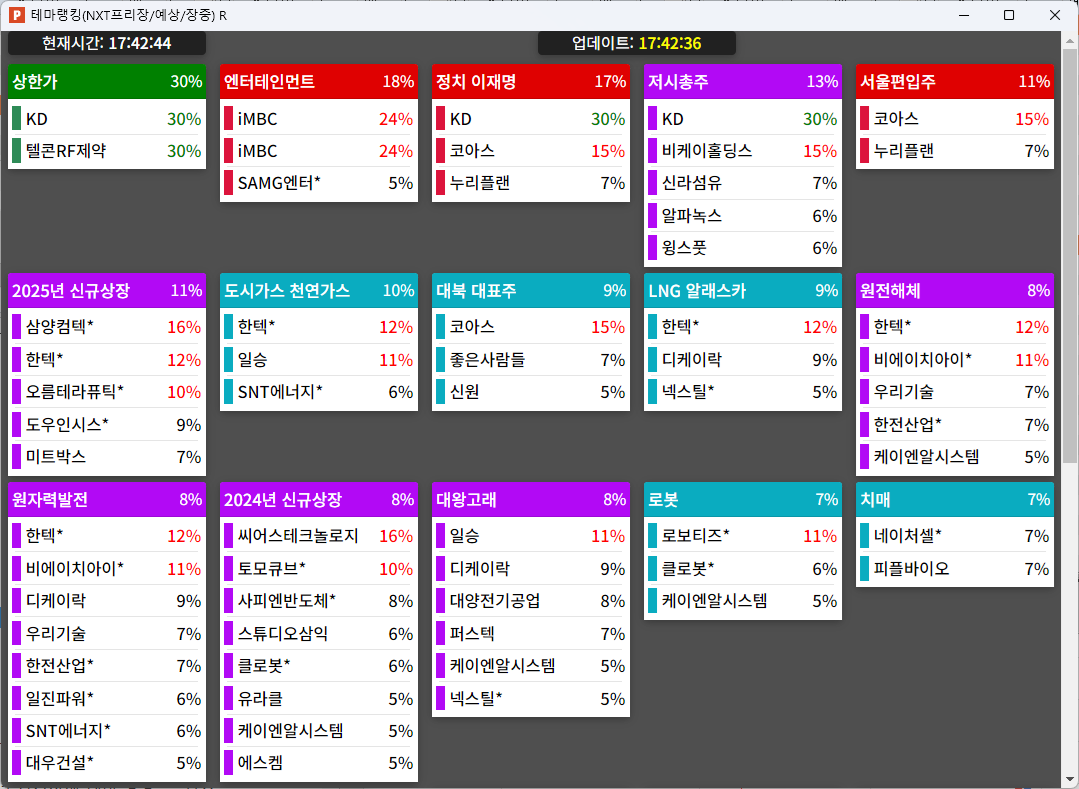Click 넥스틸* in LNG 알래스카 card
The height and width of the screenshot is (789, 1079).
tap(743, 392)
